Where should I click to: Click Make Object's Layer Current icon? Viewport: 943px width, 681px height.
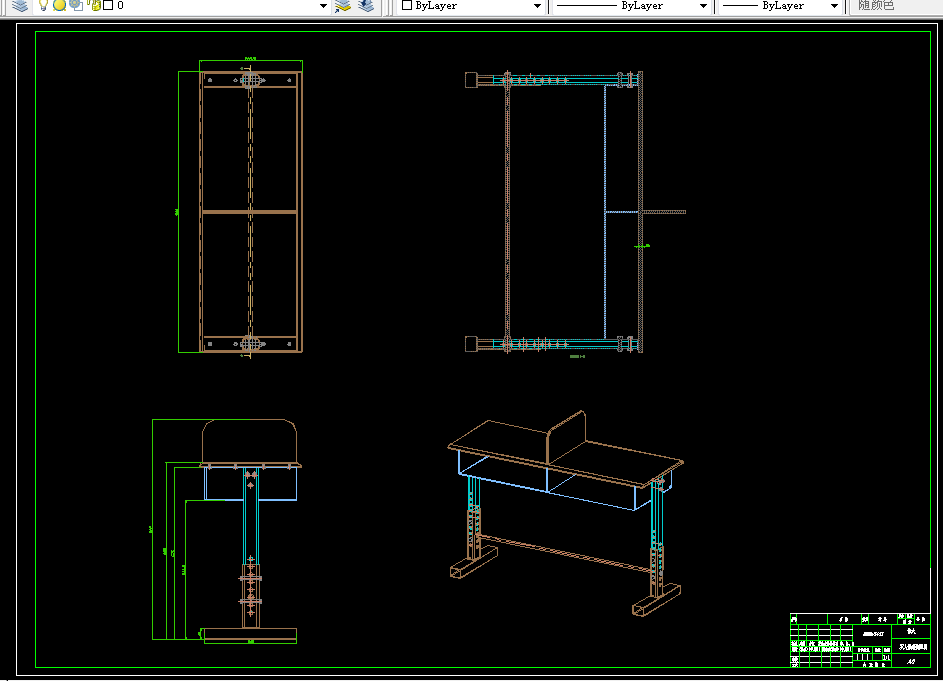pyautogui.click(x=343, y=6)
